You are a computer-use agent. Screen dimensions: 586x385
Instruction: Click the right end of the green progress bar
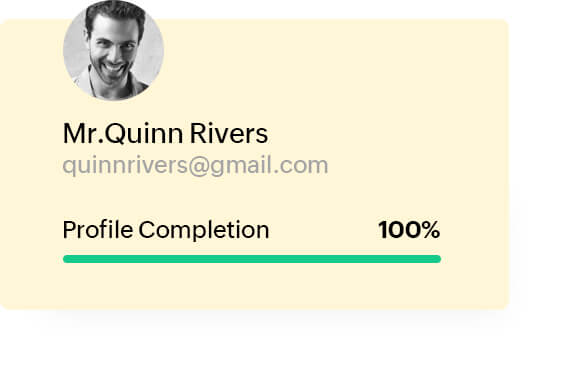pyautogui.click(x=438, y=259)
